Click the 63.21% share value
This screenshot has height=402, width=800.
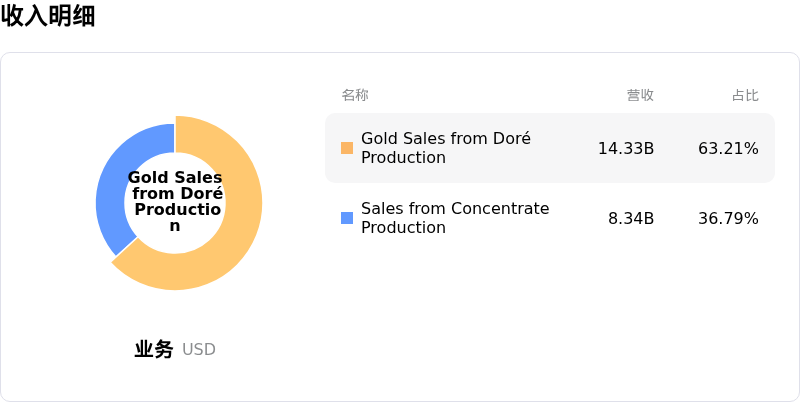(x=728, y=148)
